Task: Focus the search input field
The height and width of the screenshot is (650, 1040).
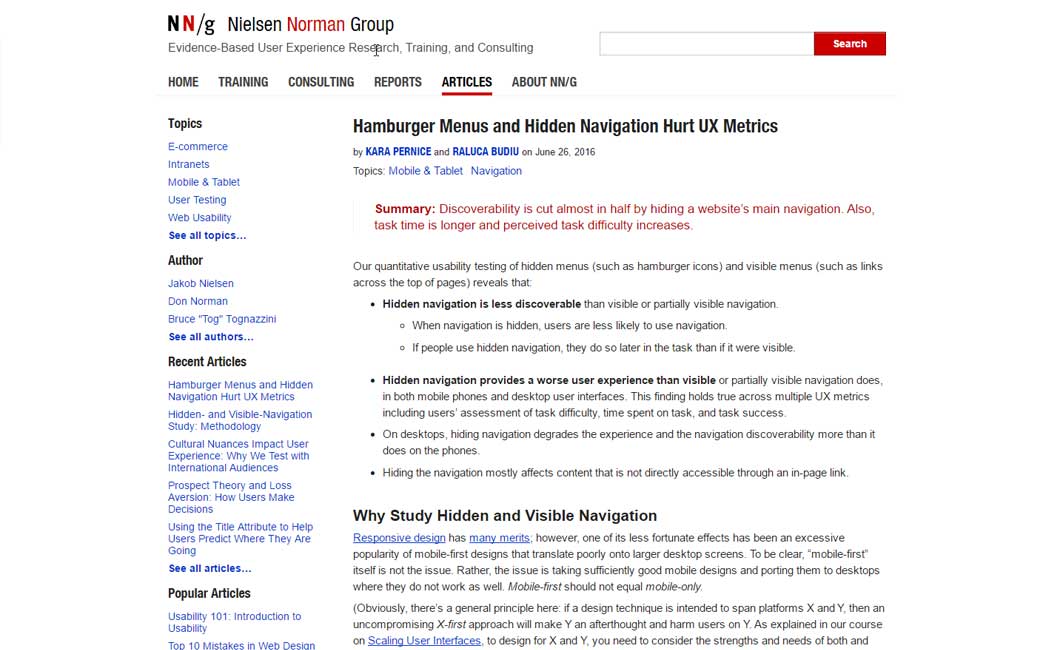Action: pos(706,44)
